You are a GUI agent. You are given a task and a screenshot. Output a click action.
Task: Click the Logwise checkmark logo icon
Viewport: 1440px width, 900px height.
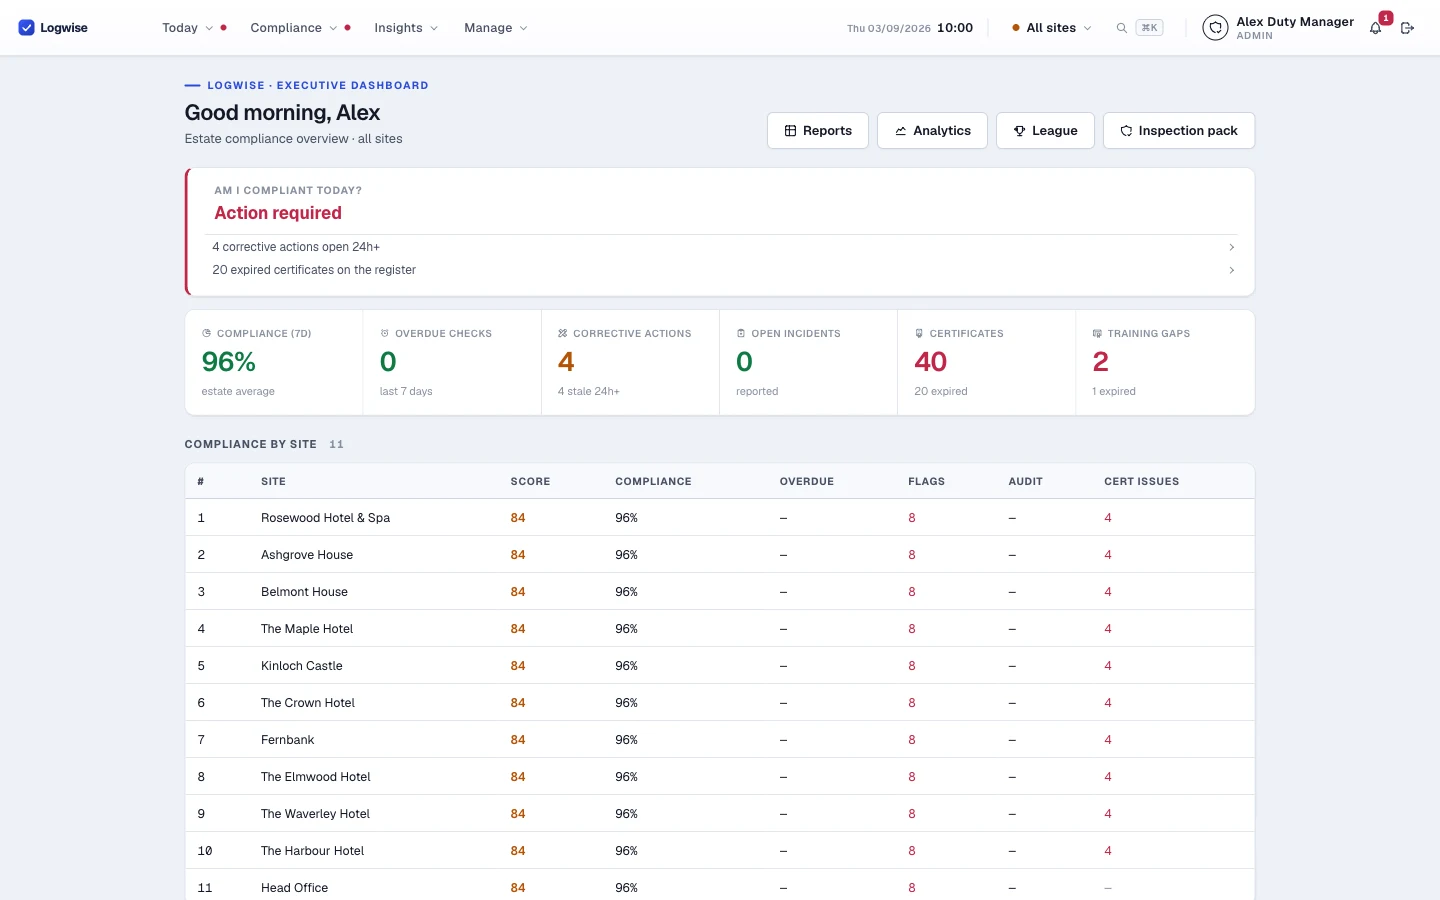click(x=26, y=28)
